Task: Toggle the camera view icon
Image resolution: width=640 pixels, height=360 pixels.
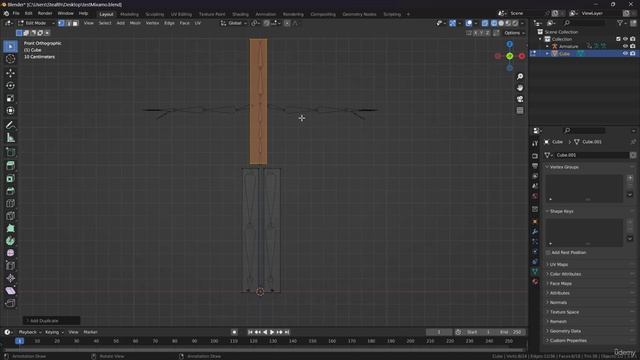Action: (520, 99)
